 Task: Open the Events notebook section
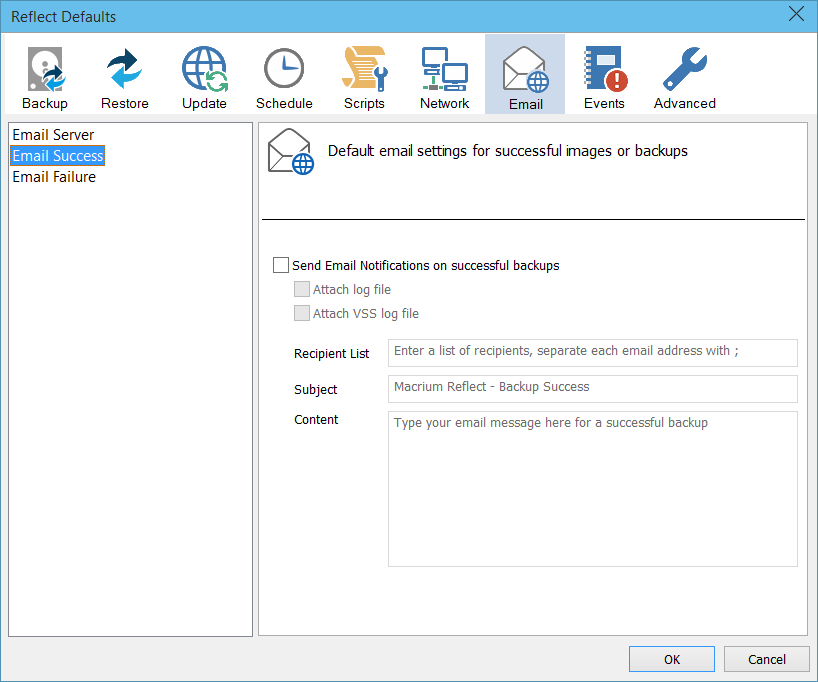click(605, 77)
